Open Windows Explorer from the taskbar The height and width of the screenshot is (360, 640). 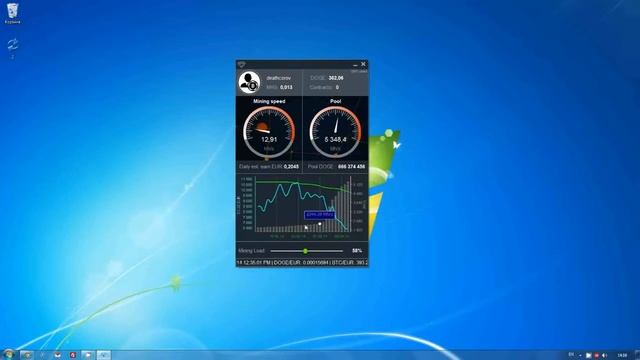[x=27, y=355]
